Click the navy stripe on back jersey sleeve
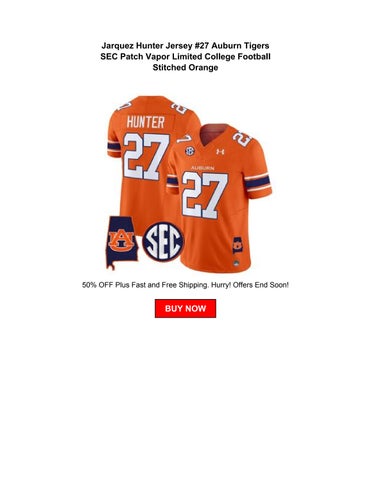The width and height of the screenshot is (371, 480). point(114,146)
